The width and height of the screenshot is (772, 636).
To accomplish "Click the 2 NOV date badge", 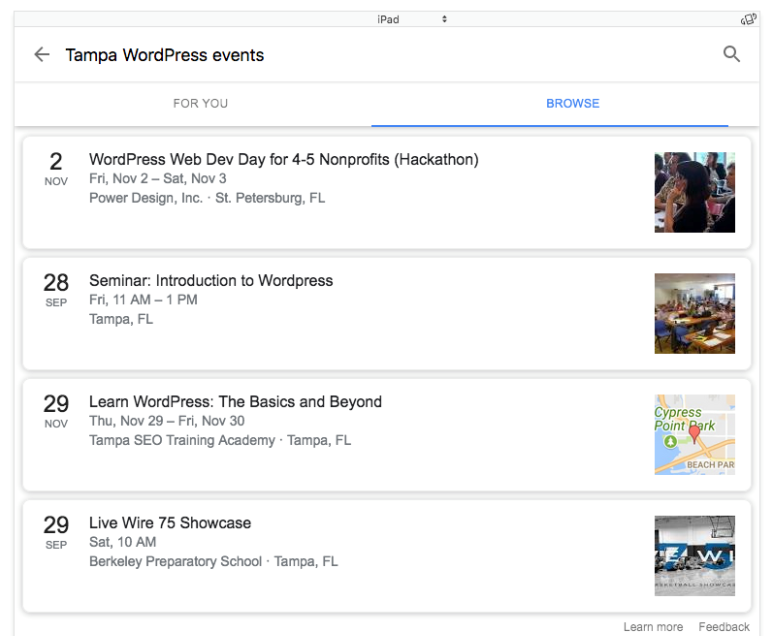I will coord(56,168).
